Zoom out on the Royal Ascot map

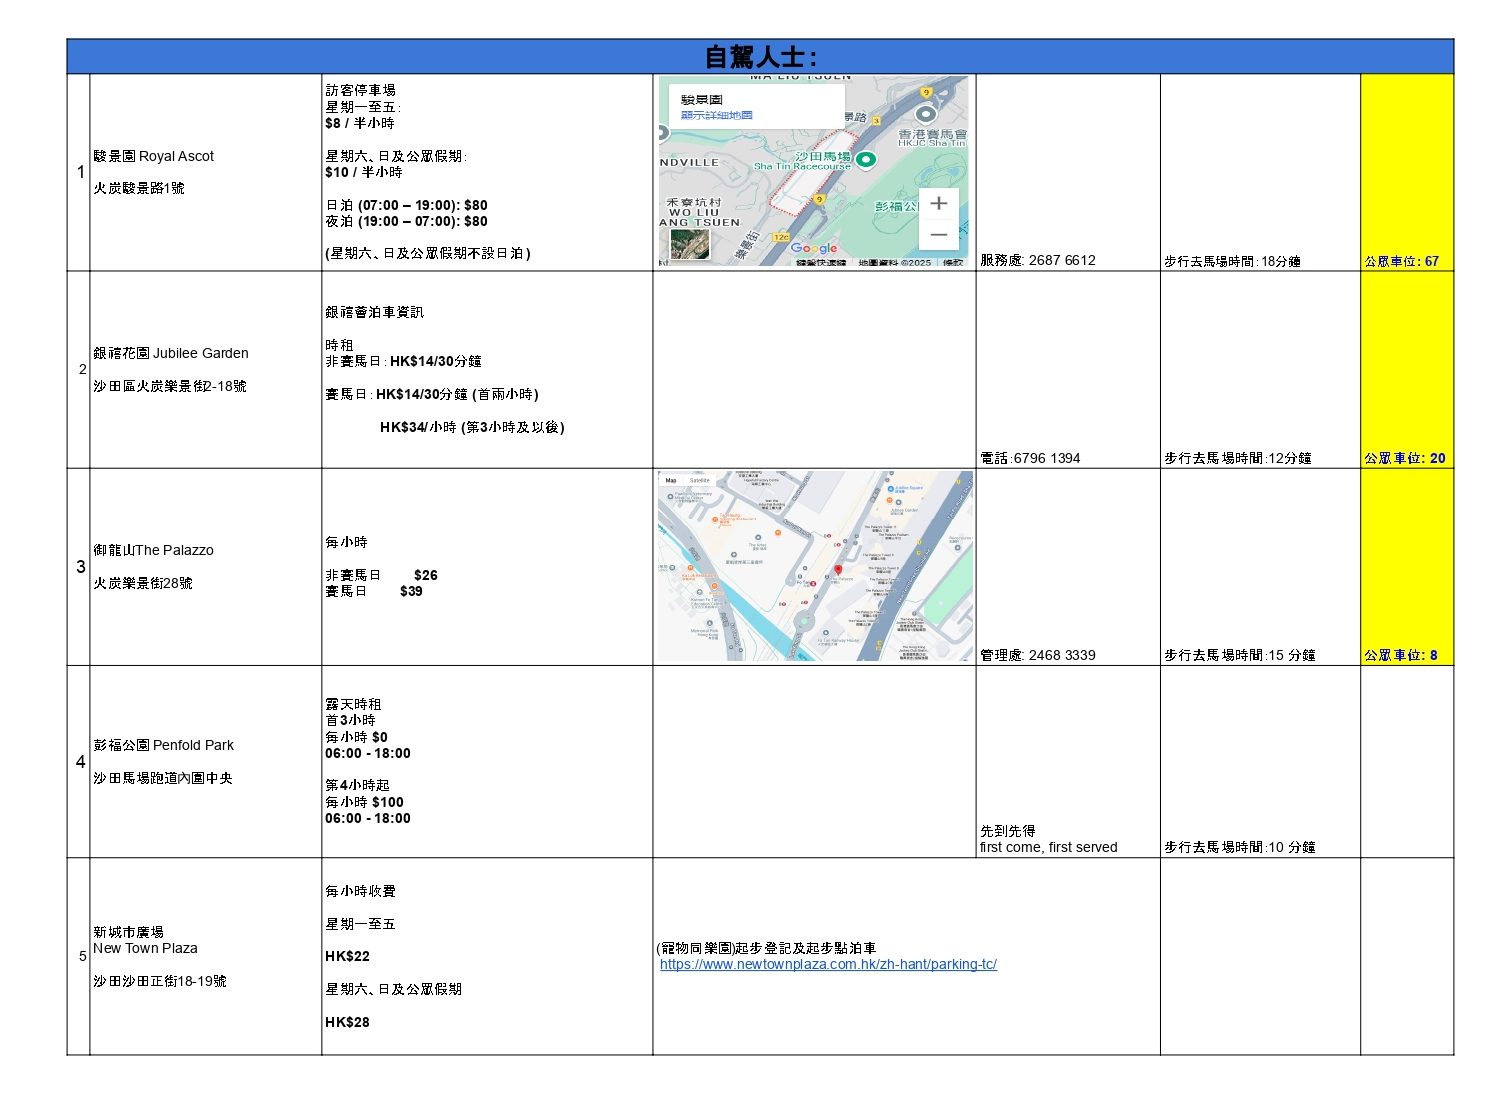938,235
